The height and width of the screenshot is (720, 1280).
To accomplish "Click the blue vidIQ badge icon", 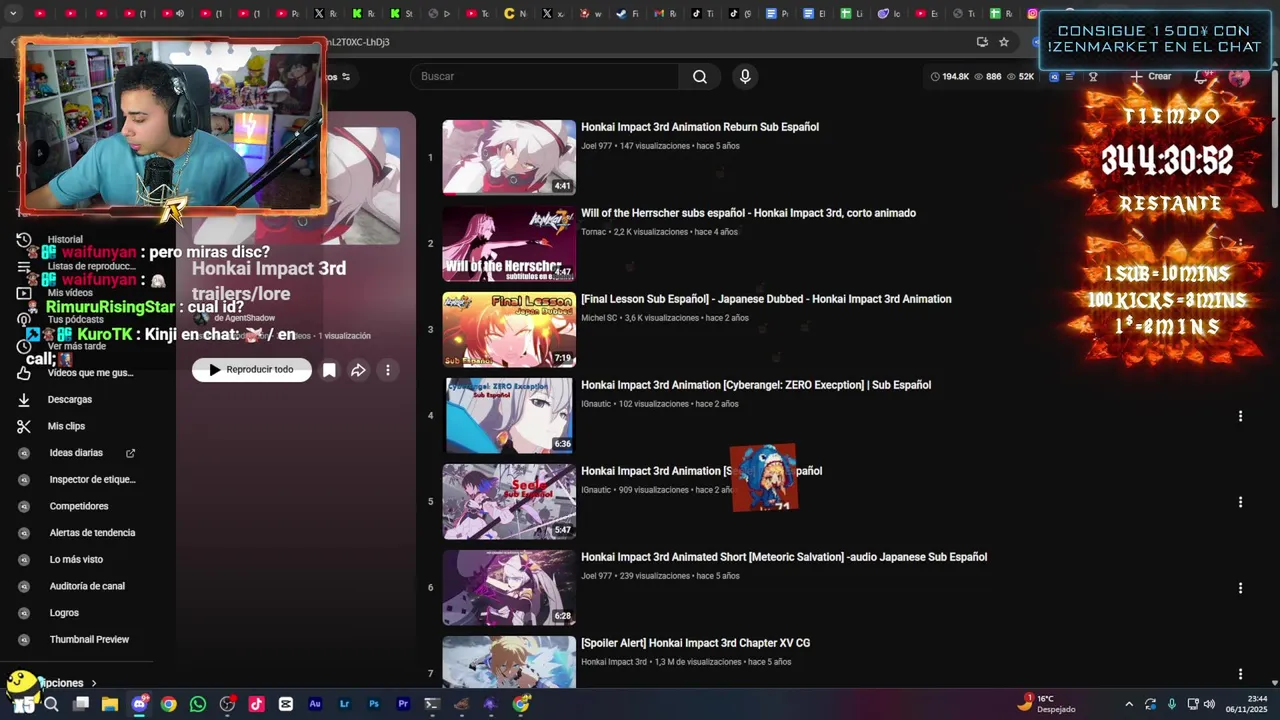I will 1053,77.
